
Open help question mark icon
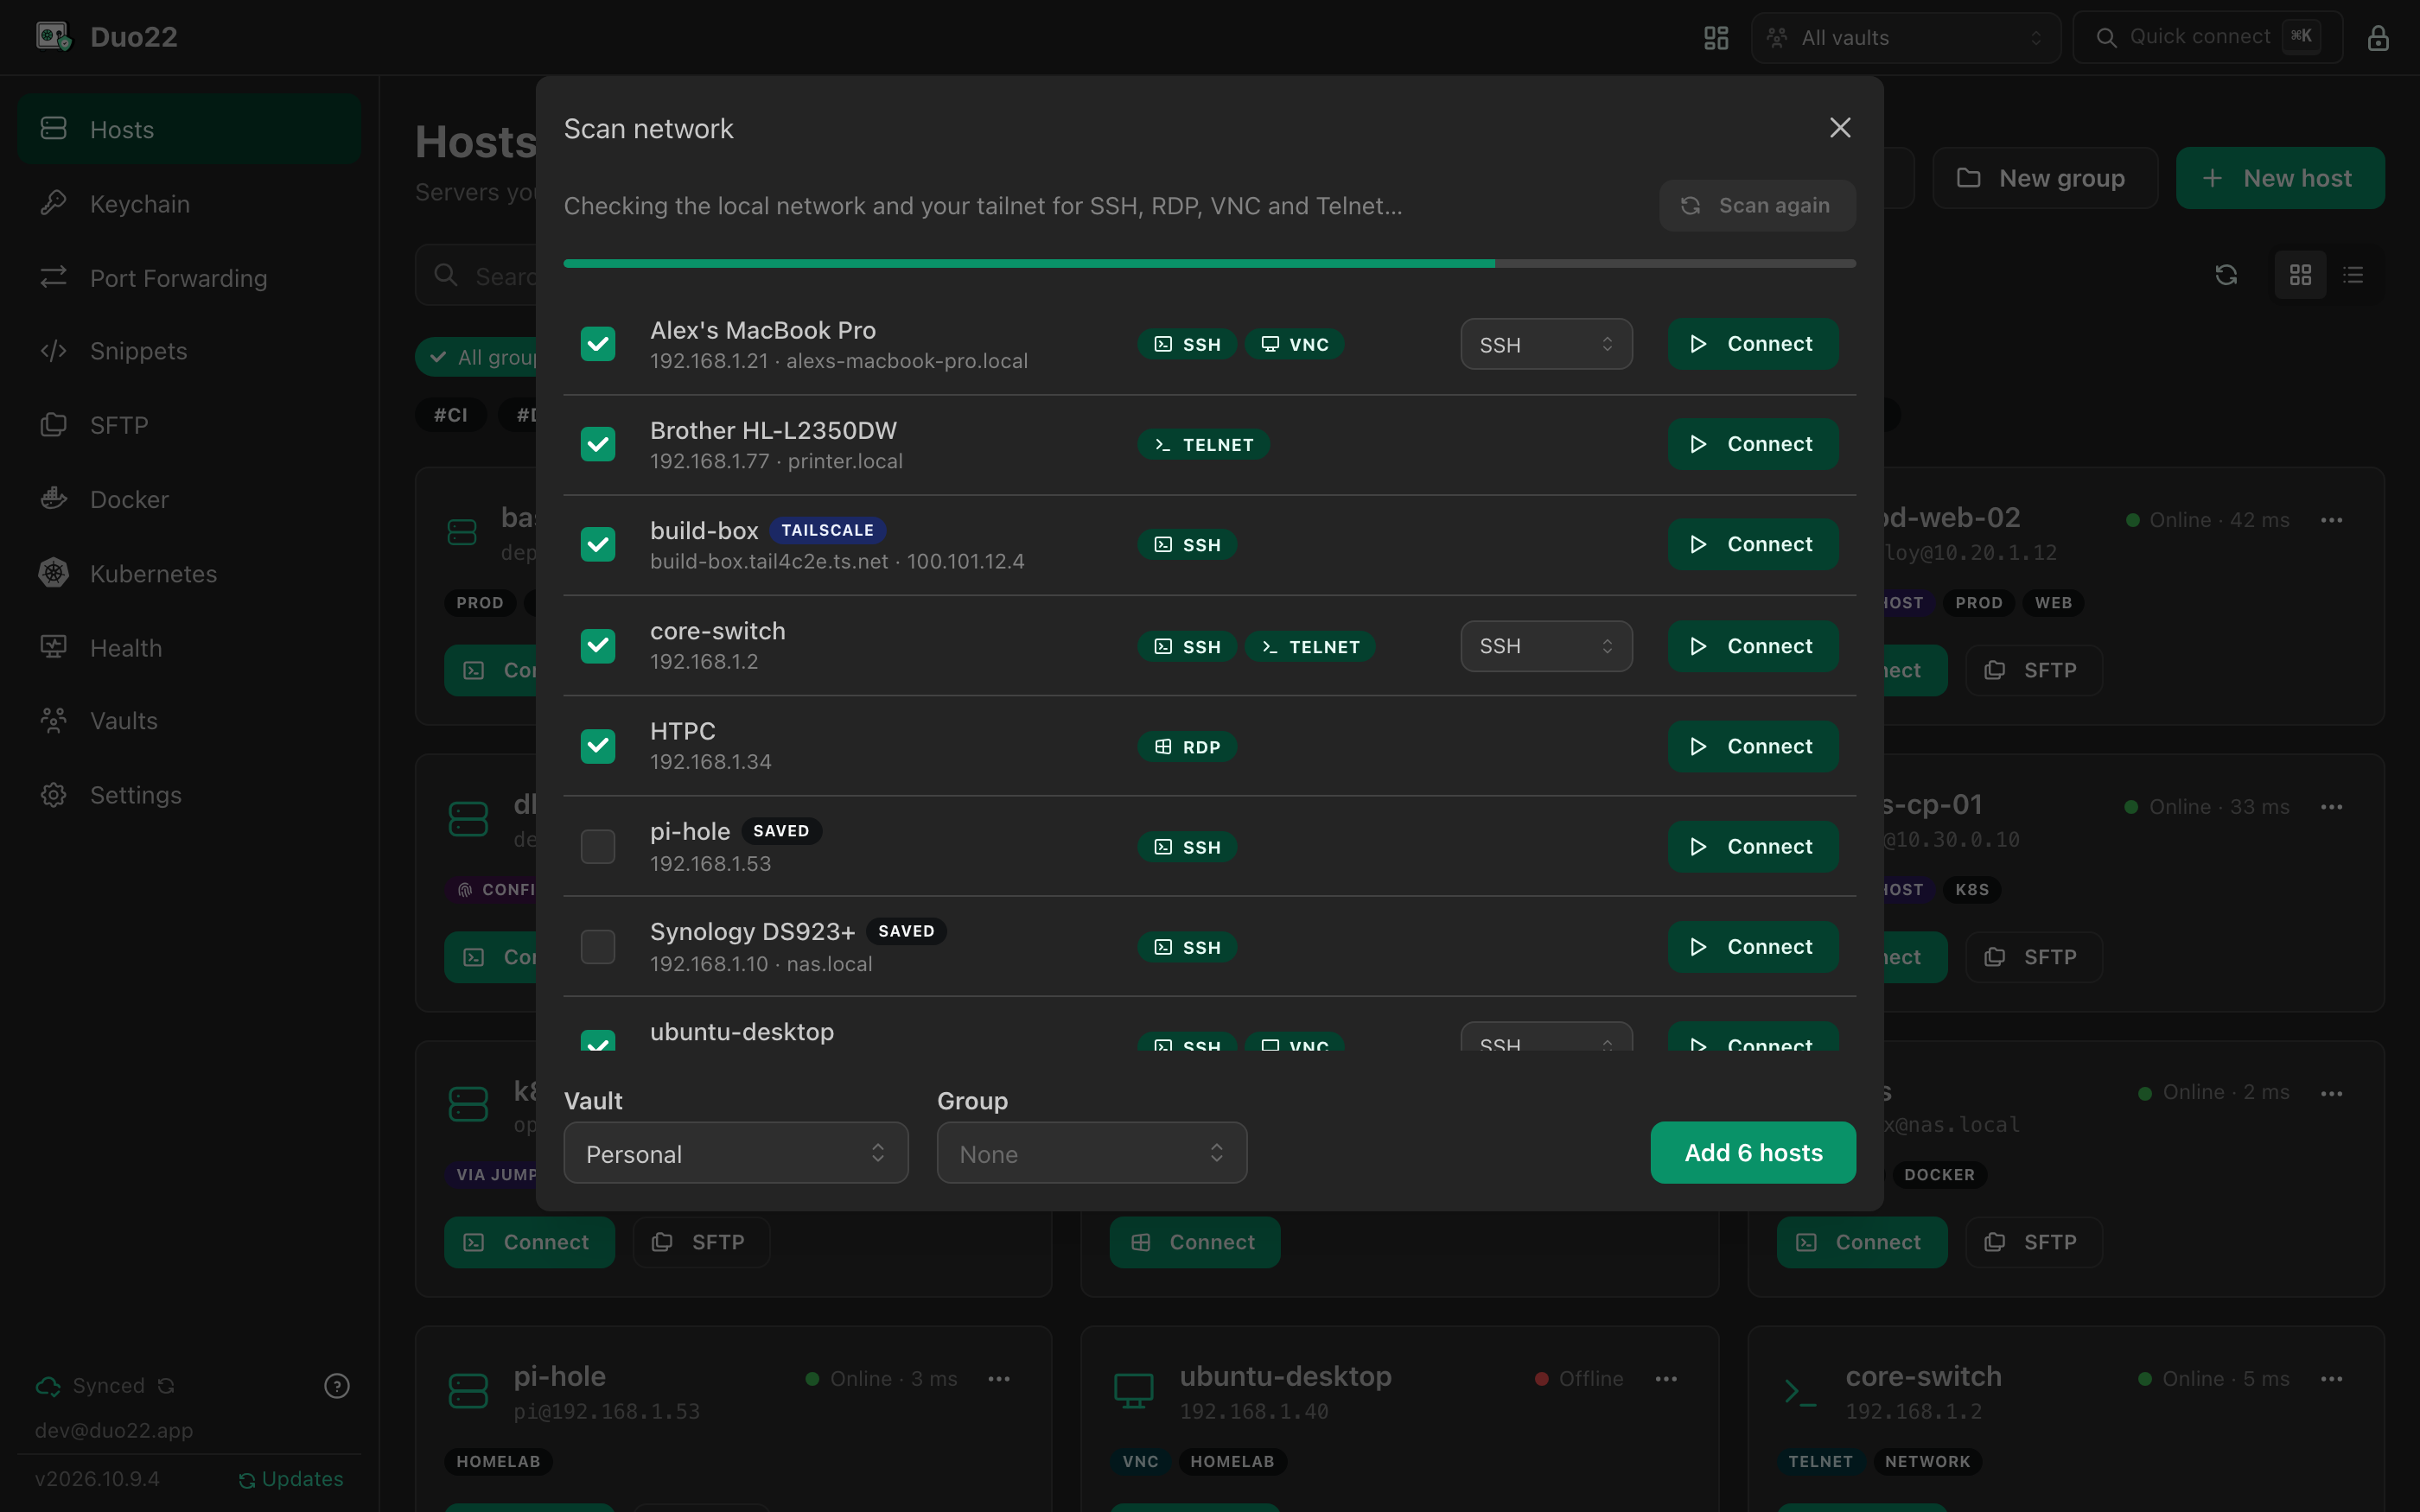coord(337,1386)
